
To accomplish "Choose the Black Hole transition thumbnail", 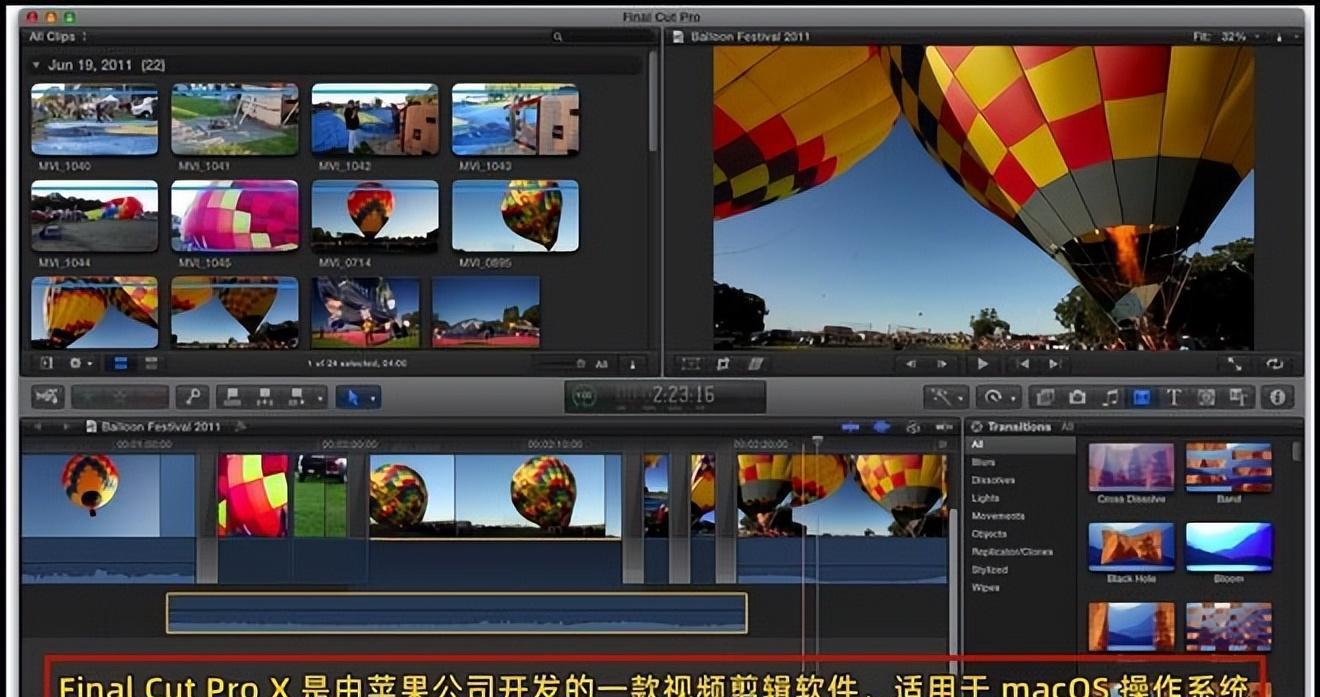I will (x=1131, y=547).
